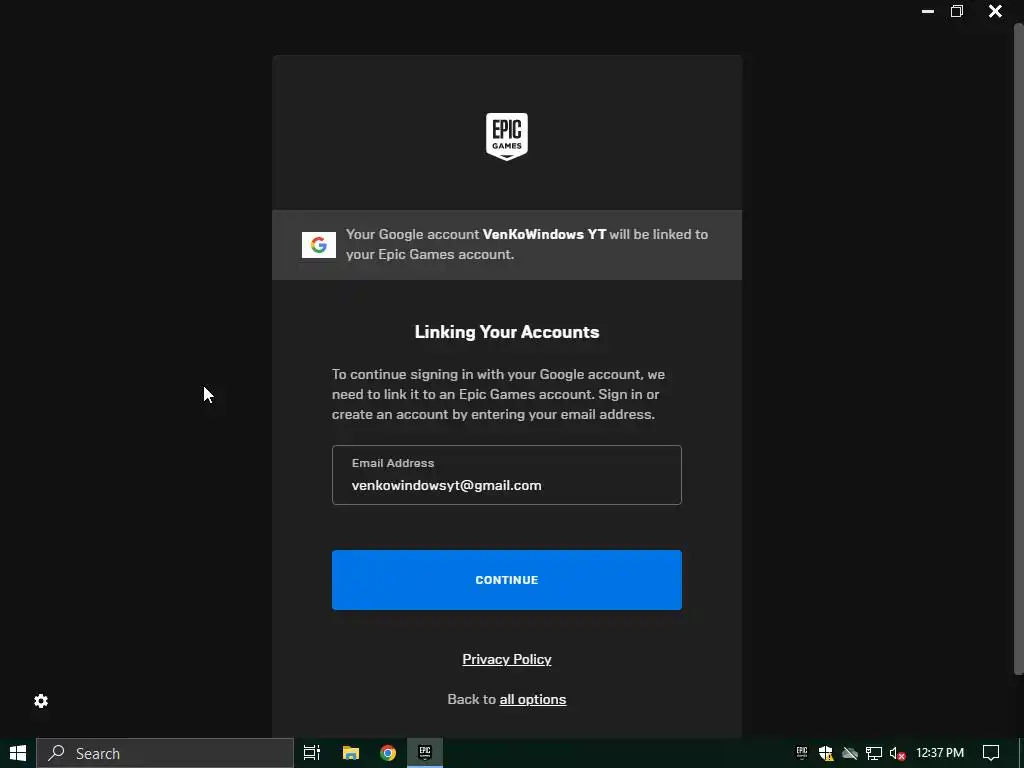Open the Privacy Policy link

point(507,659)
